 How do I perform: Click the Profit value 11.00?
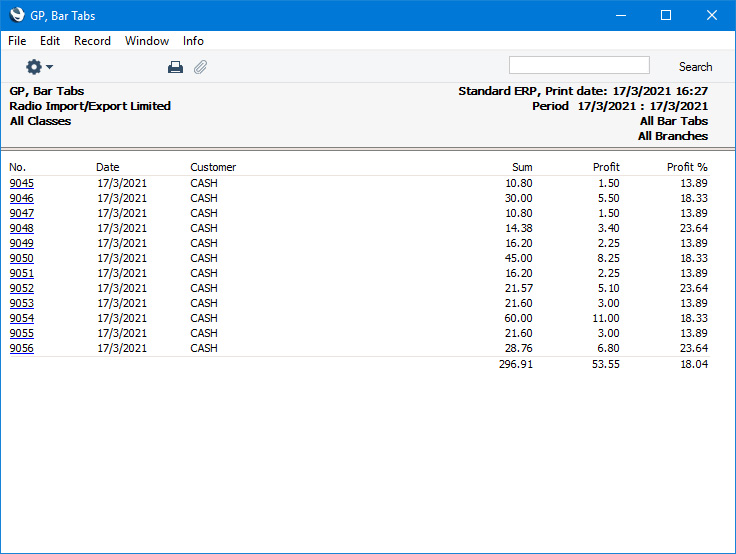[606, 318]
